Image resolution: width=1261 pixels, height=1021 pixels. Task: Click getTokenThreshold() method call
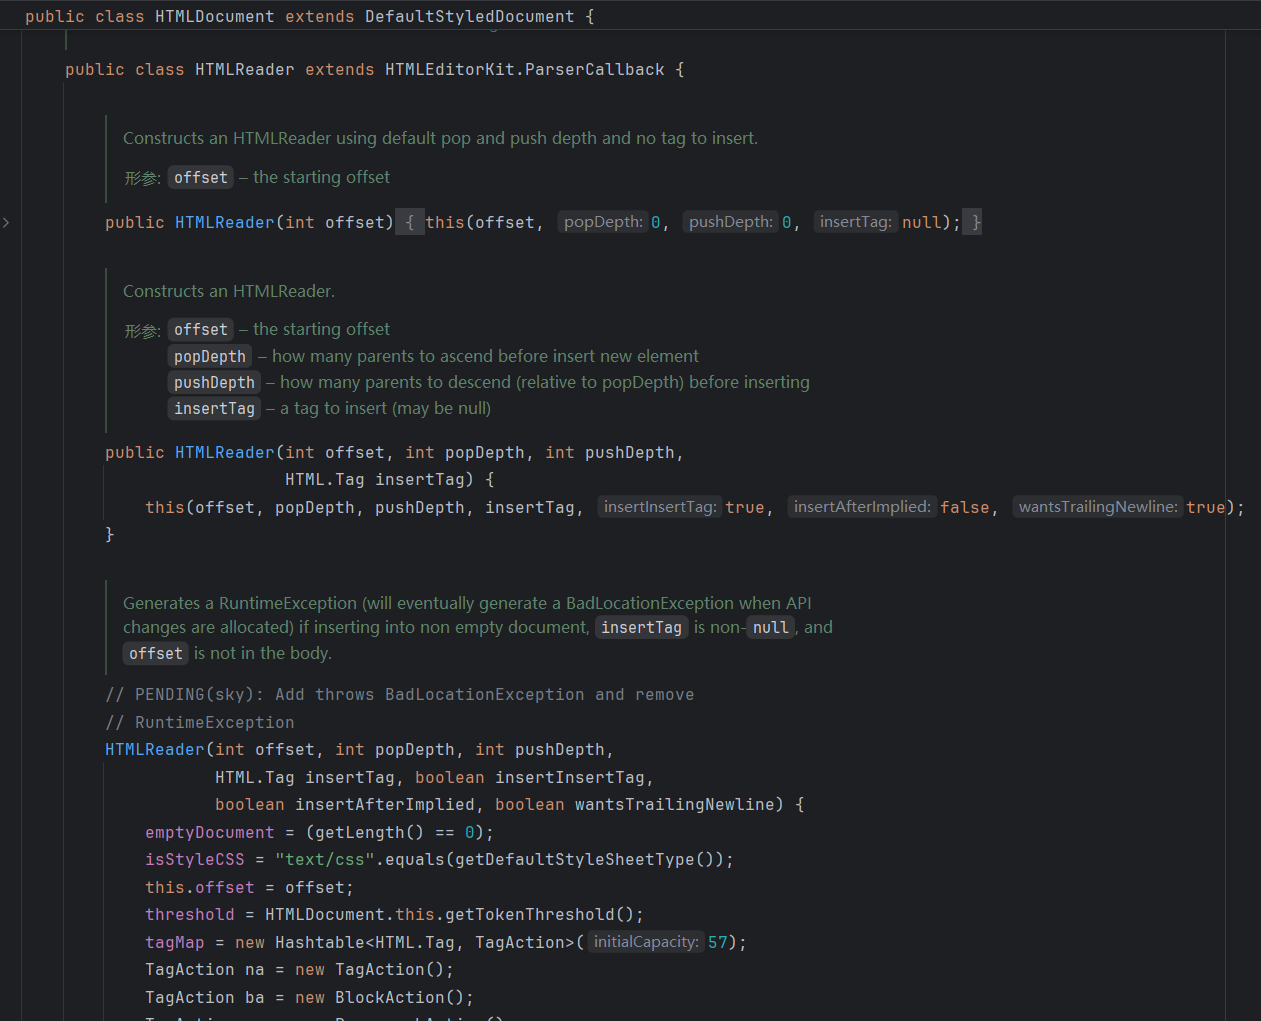click(539, 914)
